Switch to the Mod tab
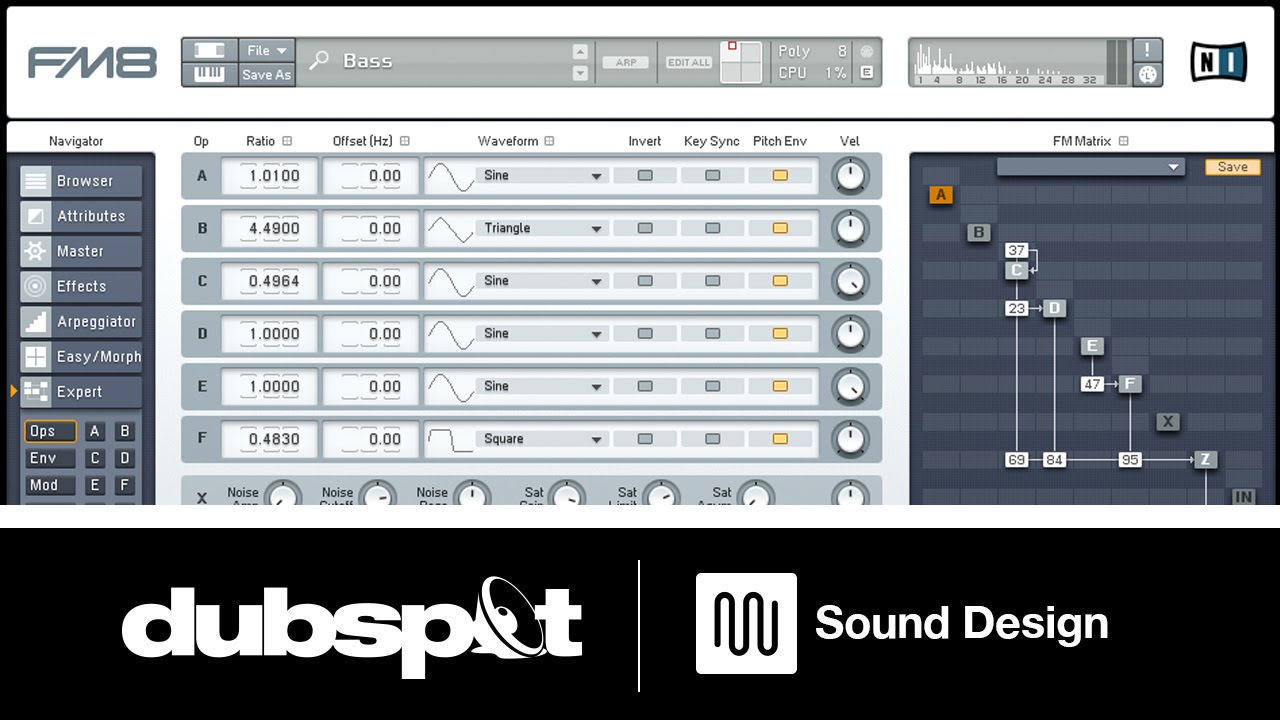 coord(50,485)
